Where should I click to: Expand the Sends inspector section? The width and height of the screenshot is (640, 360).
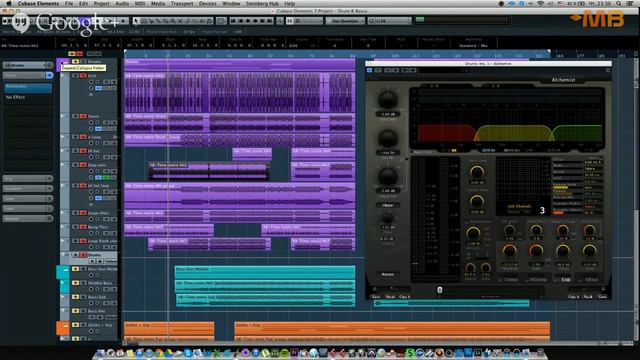(x=28, y=198)
